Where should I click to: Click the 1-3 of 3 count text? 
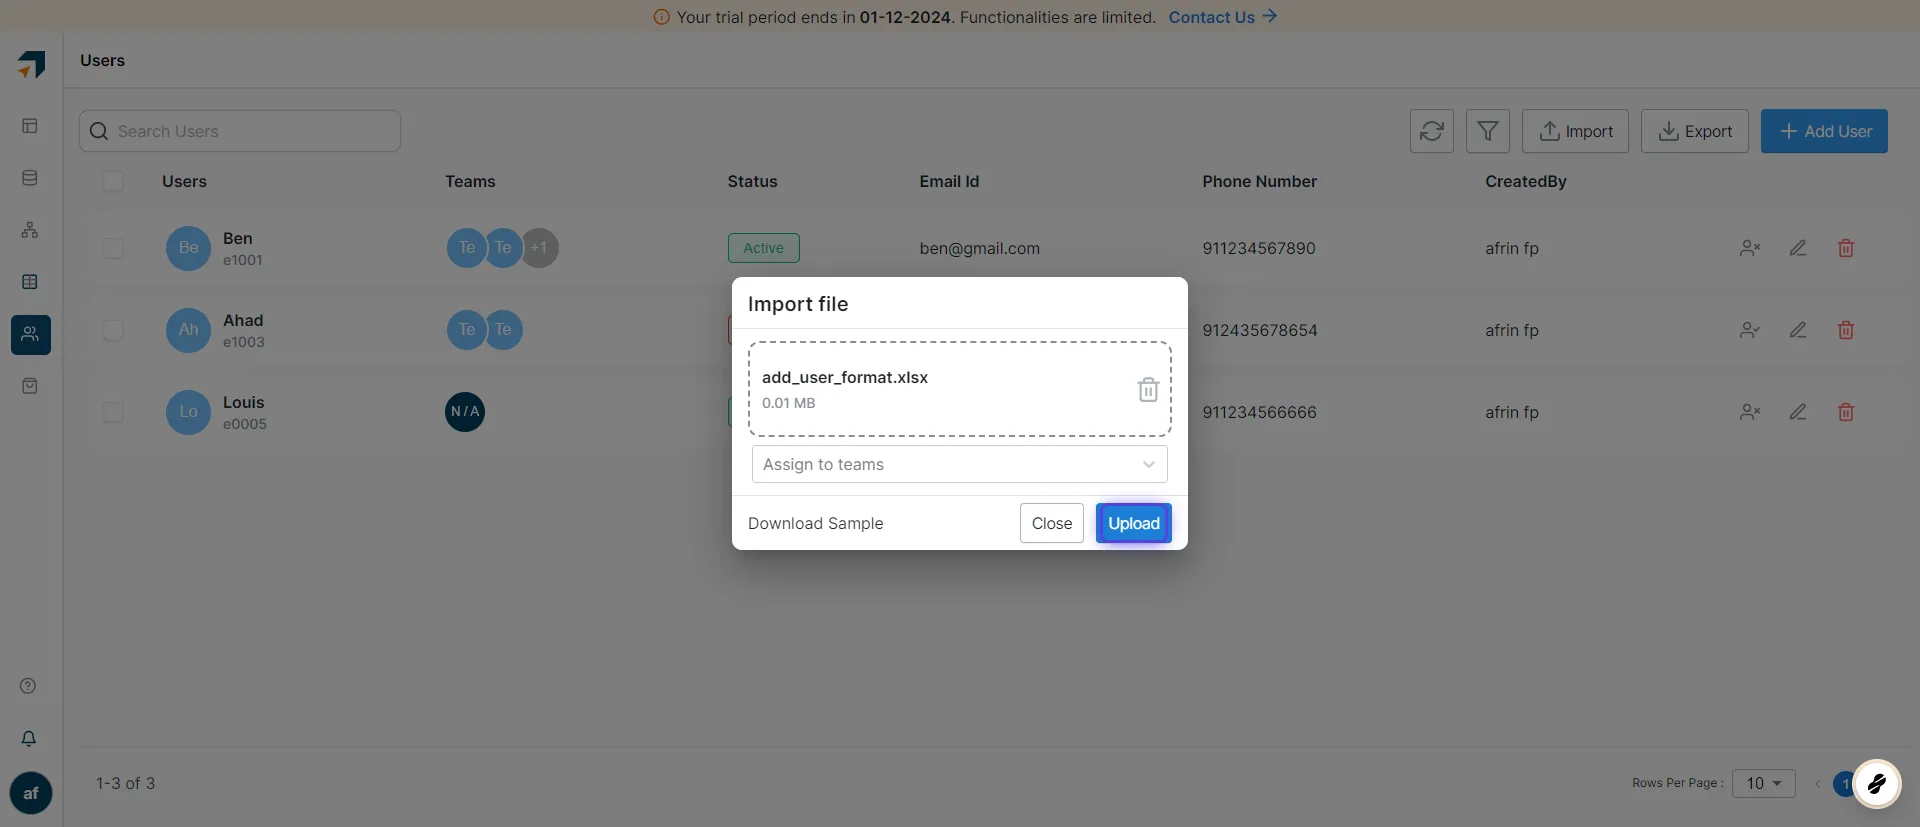(x=125, y=783)
